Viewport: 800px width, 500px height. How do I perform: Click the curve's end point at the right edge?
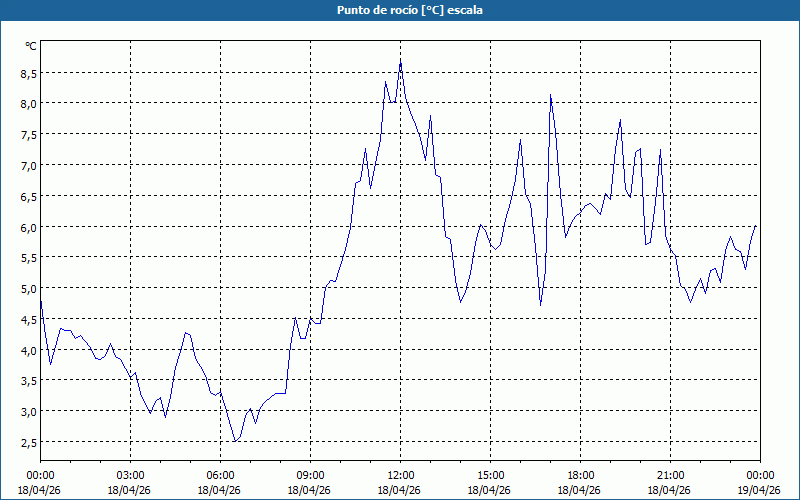[756, 226]
